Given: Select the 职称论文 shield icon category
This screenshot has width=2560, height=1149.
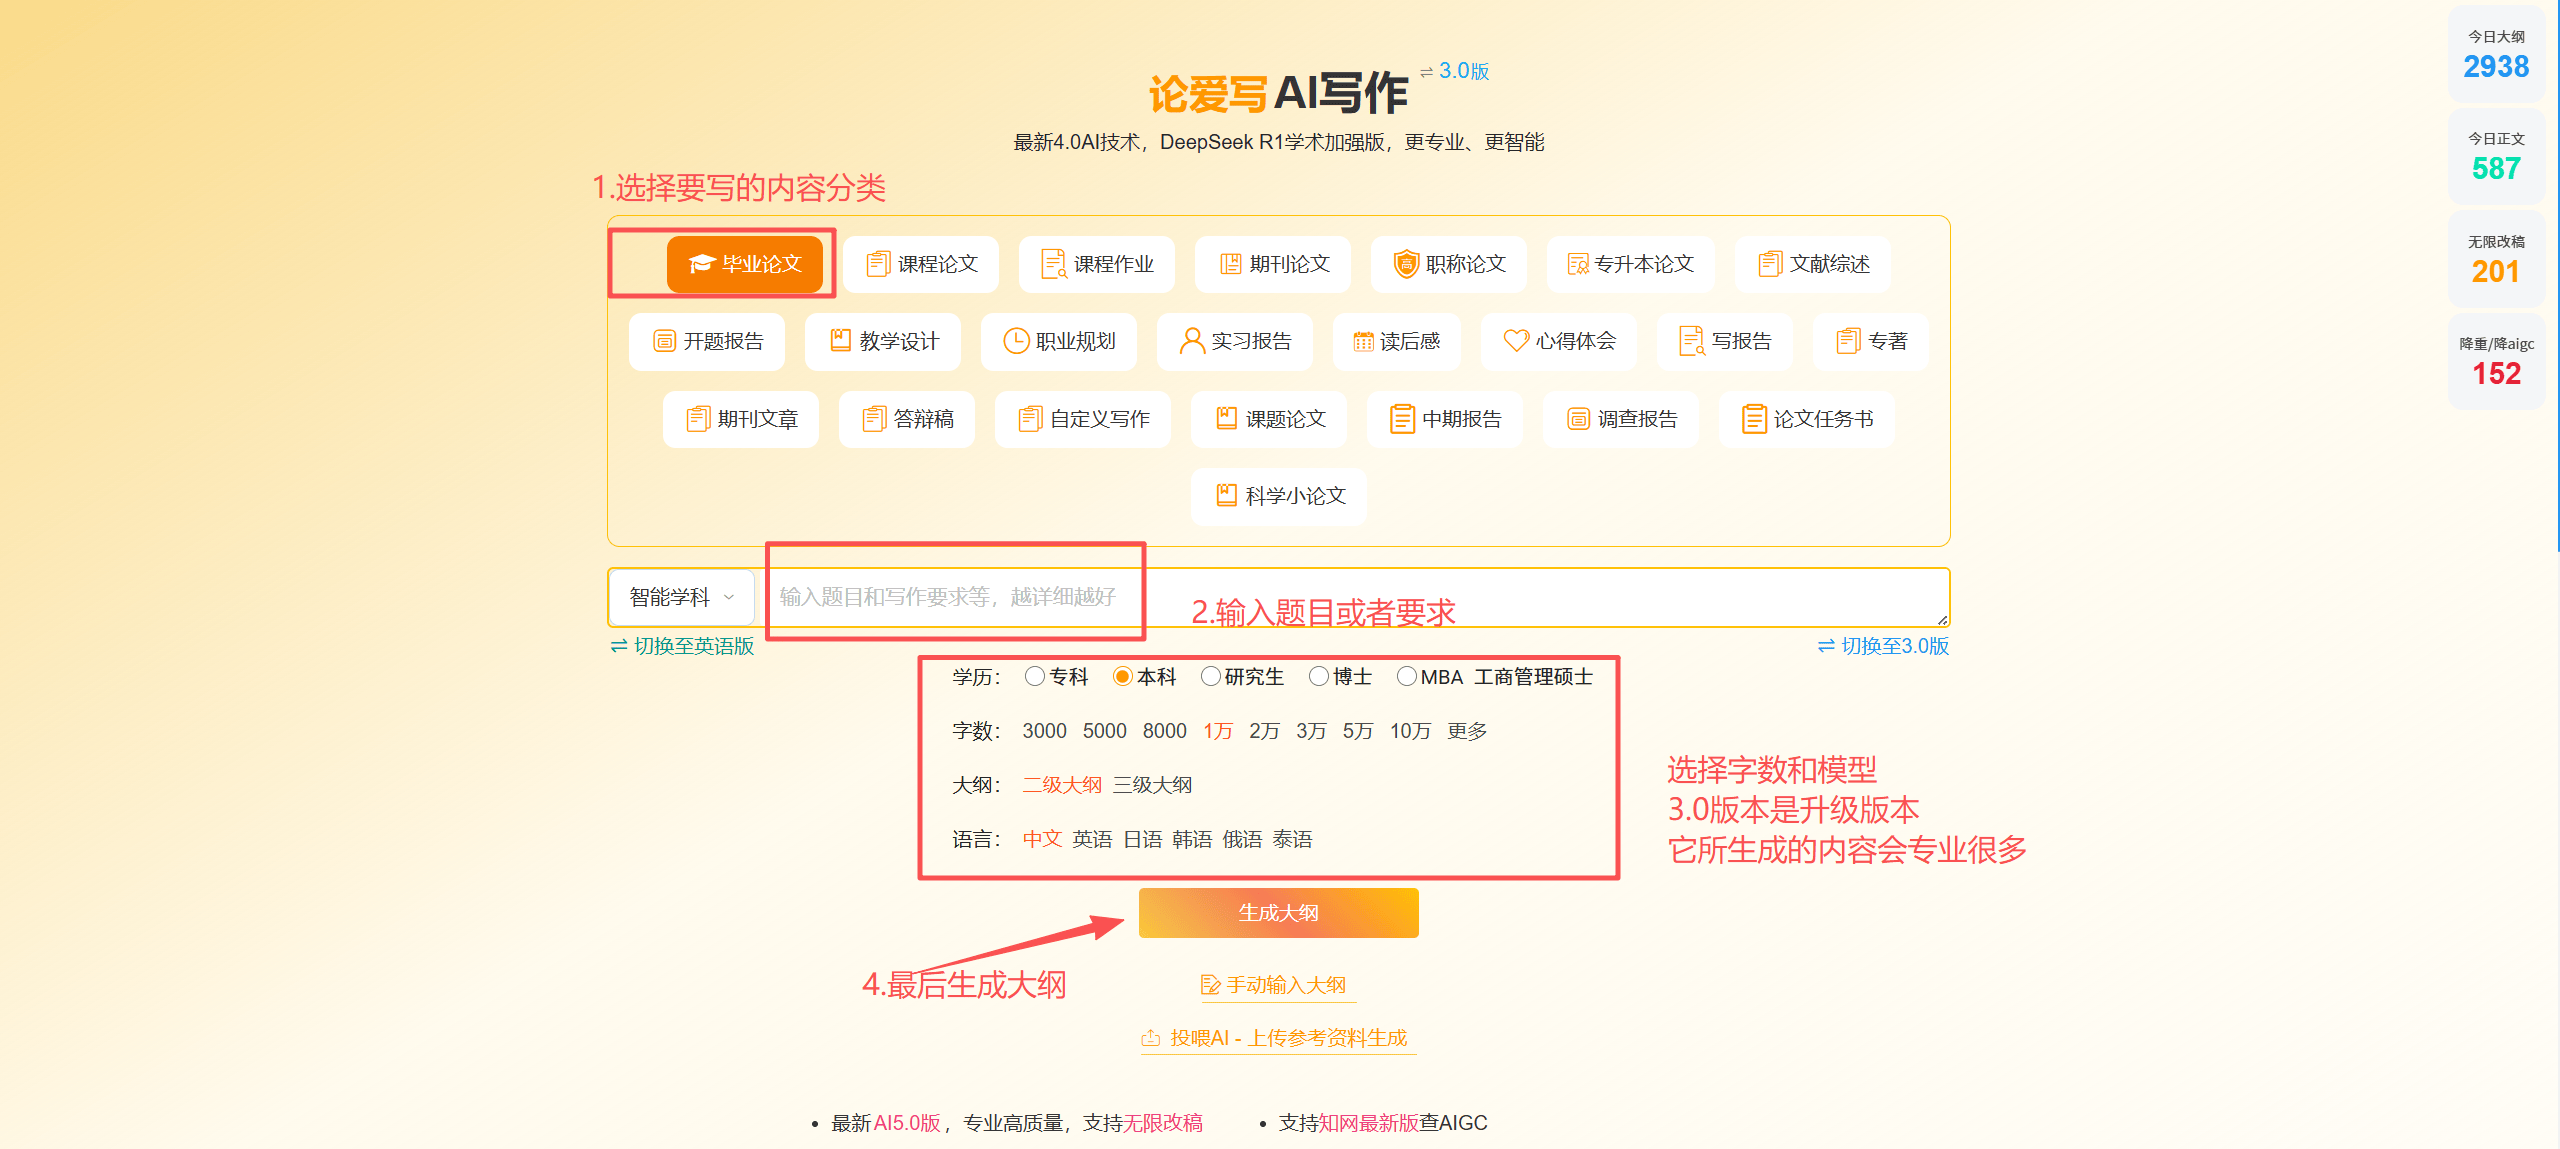Looking at the screenshot, I should 1448,264.
